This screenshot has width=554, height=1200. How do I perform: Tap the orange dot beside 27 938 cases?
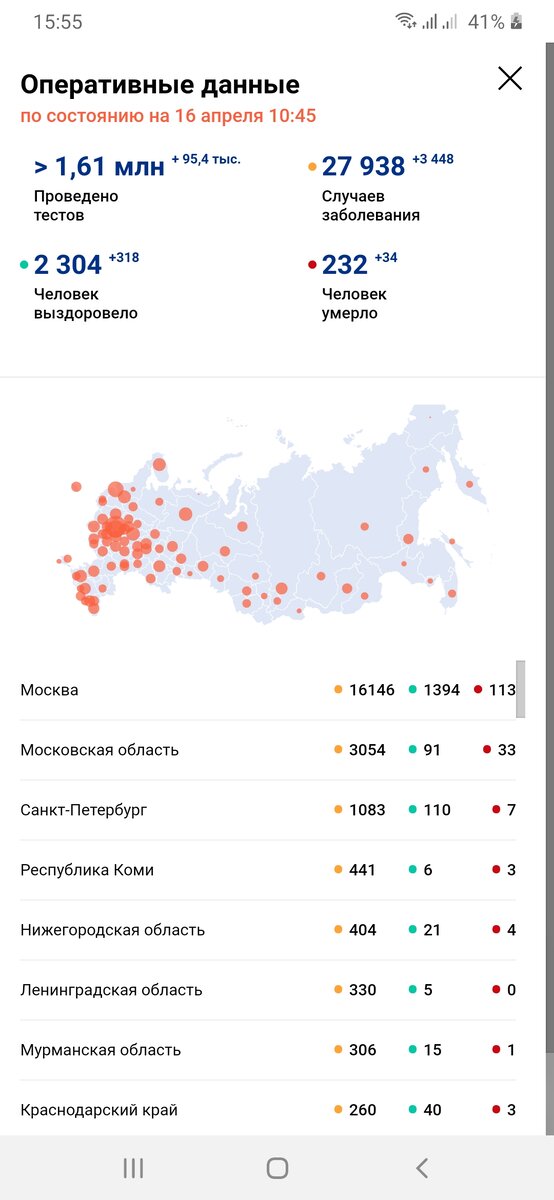tap(312, 167)
